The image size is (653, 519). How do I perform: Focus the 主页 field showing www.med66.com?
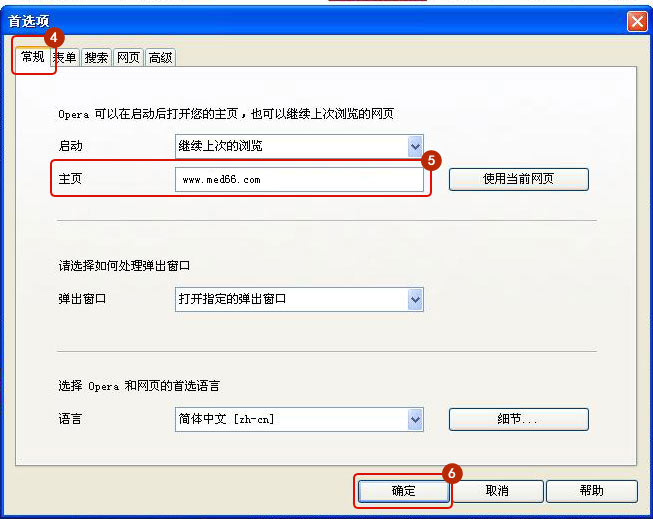tap(299, 180)
